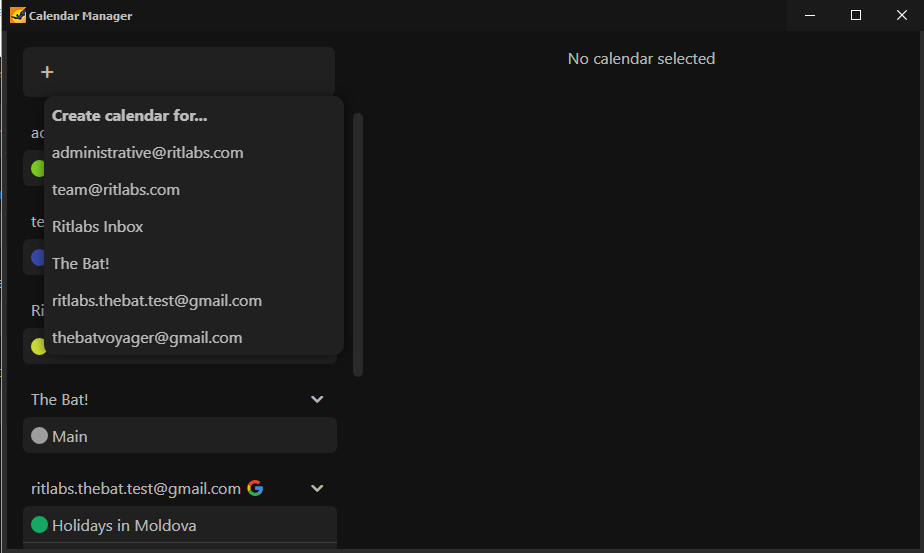924x553 pixels.
Task: Close the Calendar Manager window
Action: coord(902,15)
